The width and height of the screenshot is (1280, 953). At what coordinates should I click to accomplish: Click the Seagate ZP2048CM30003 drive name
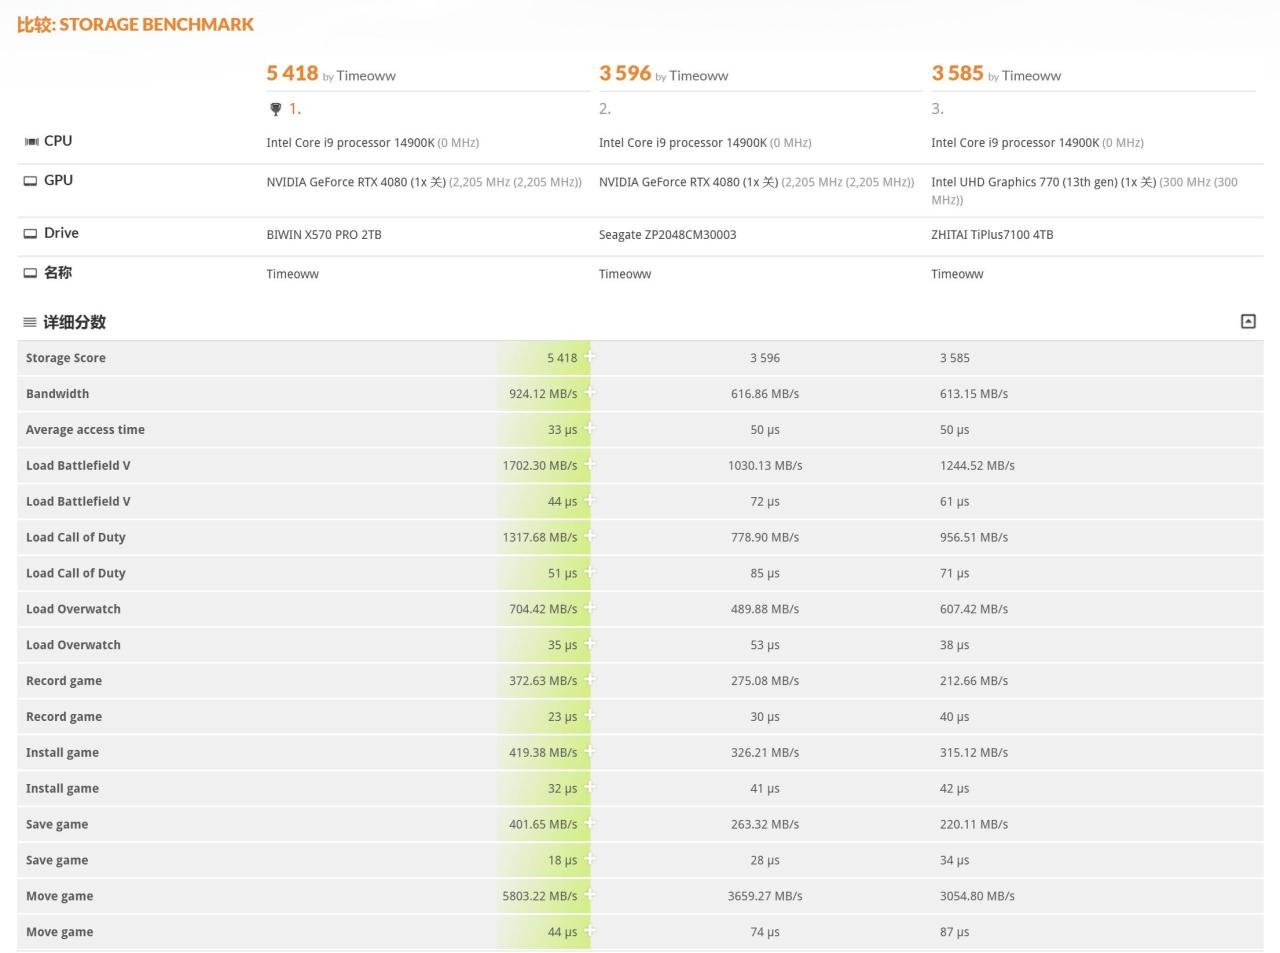point(667,235)
